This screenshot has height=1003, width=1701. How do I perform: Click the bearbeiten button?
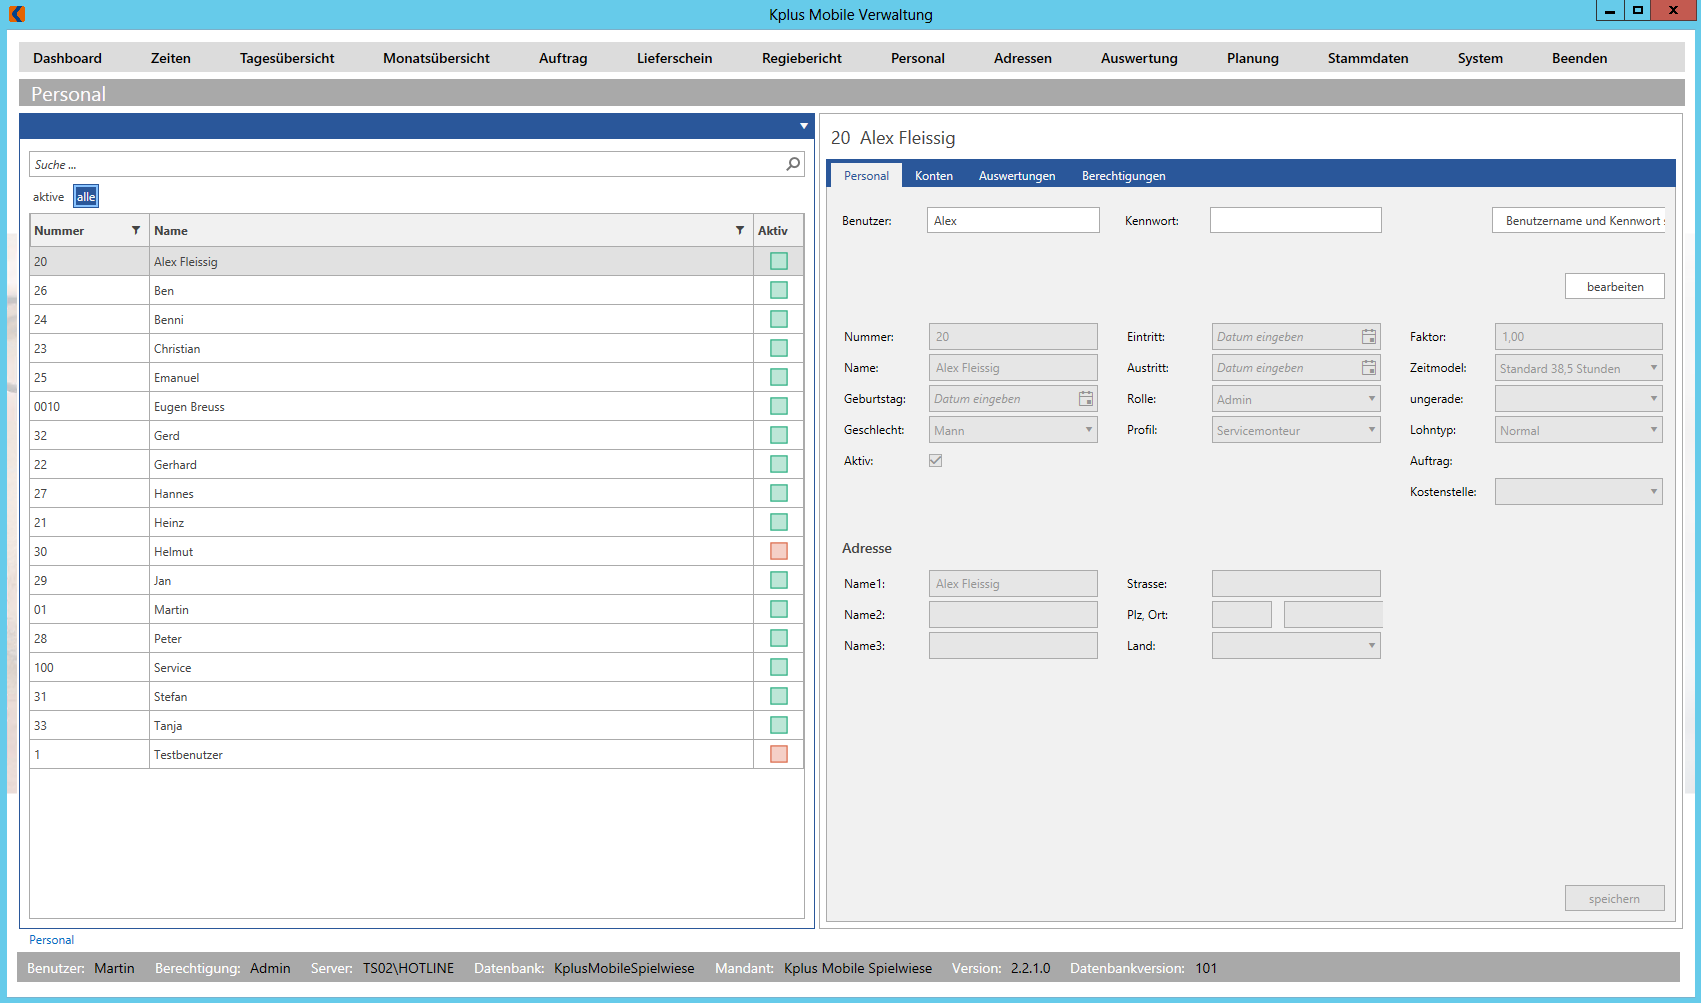[x=1615, y=286]
